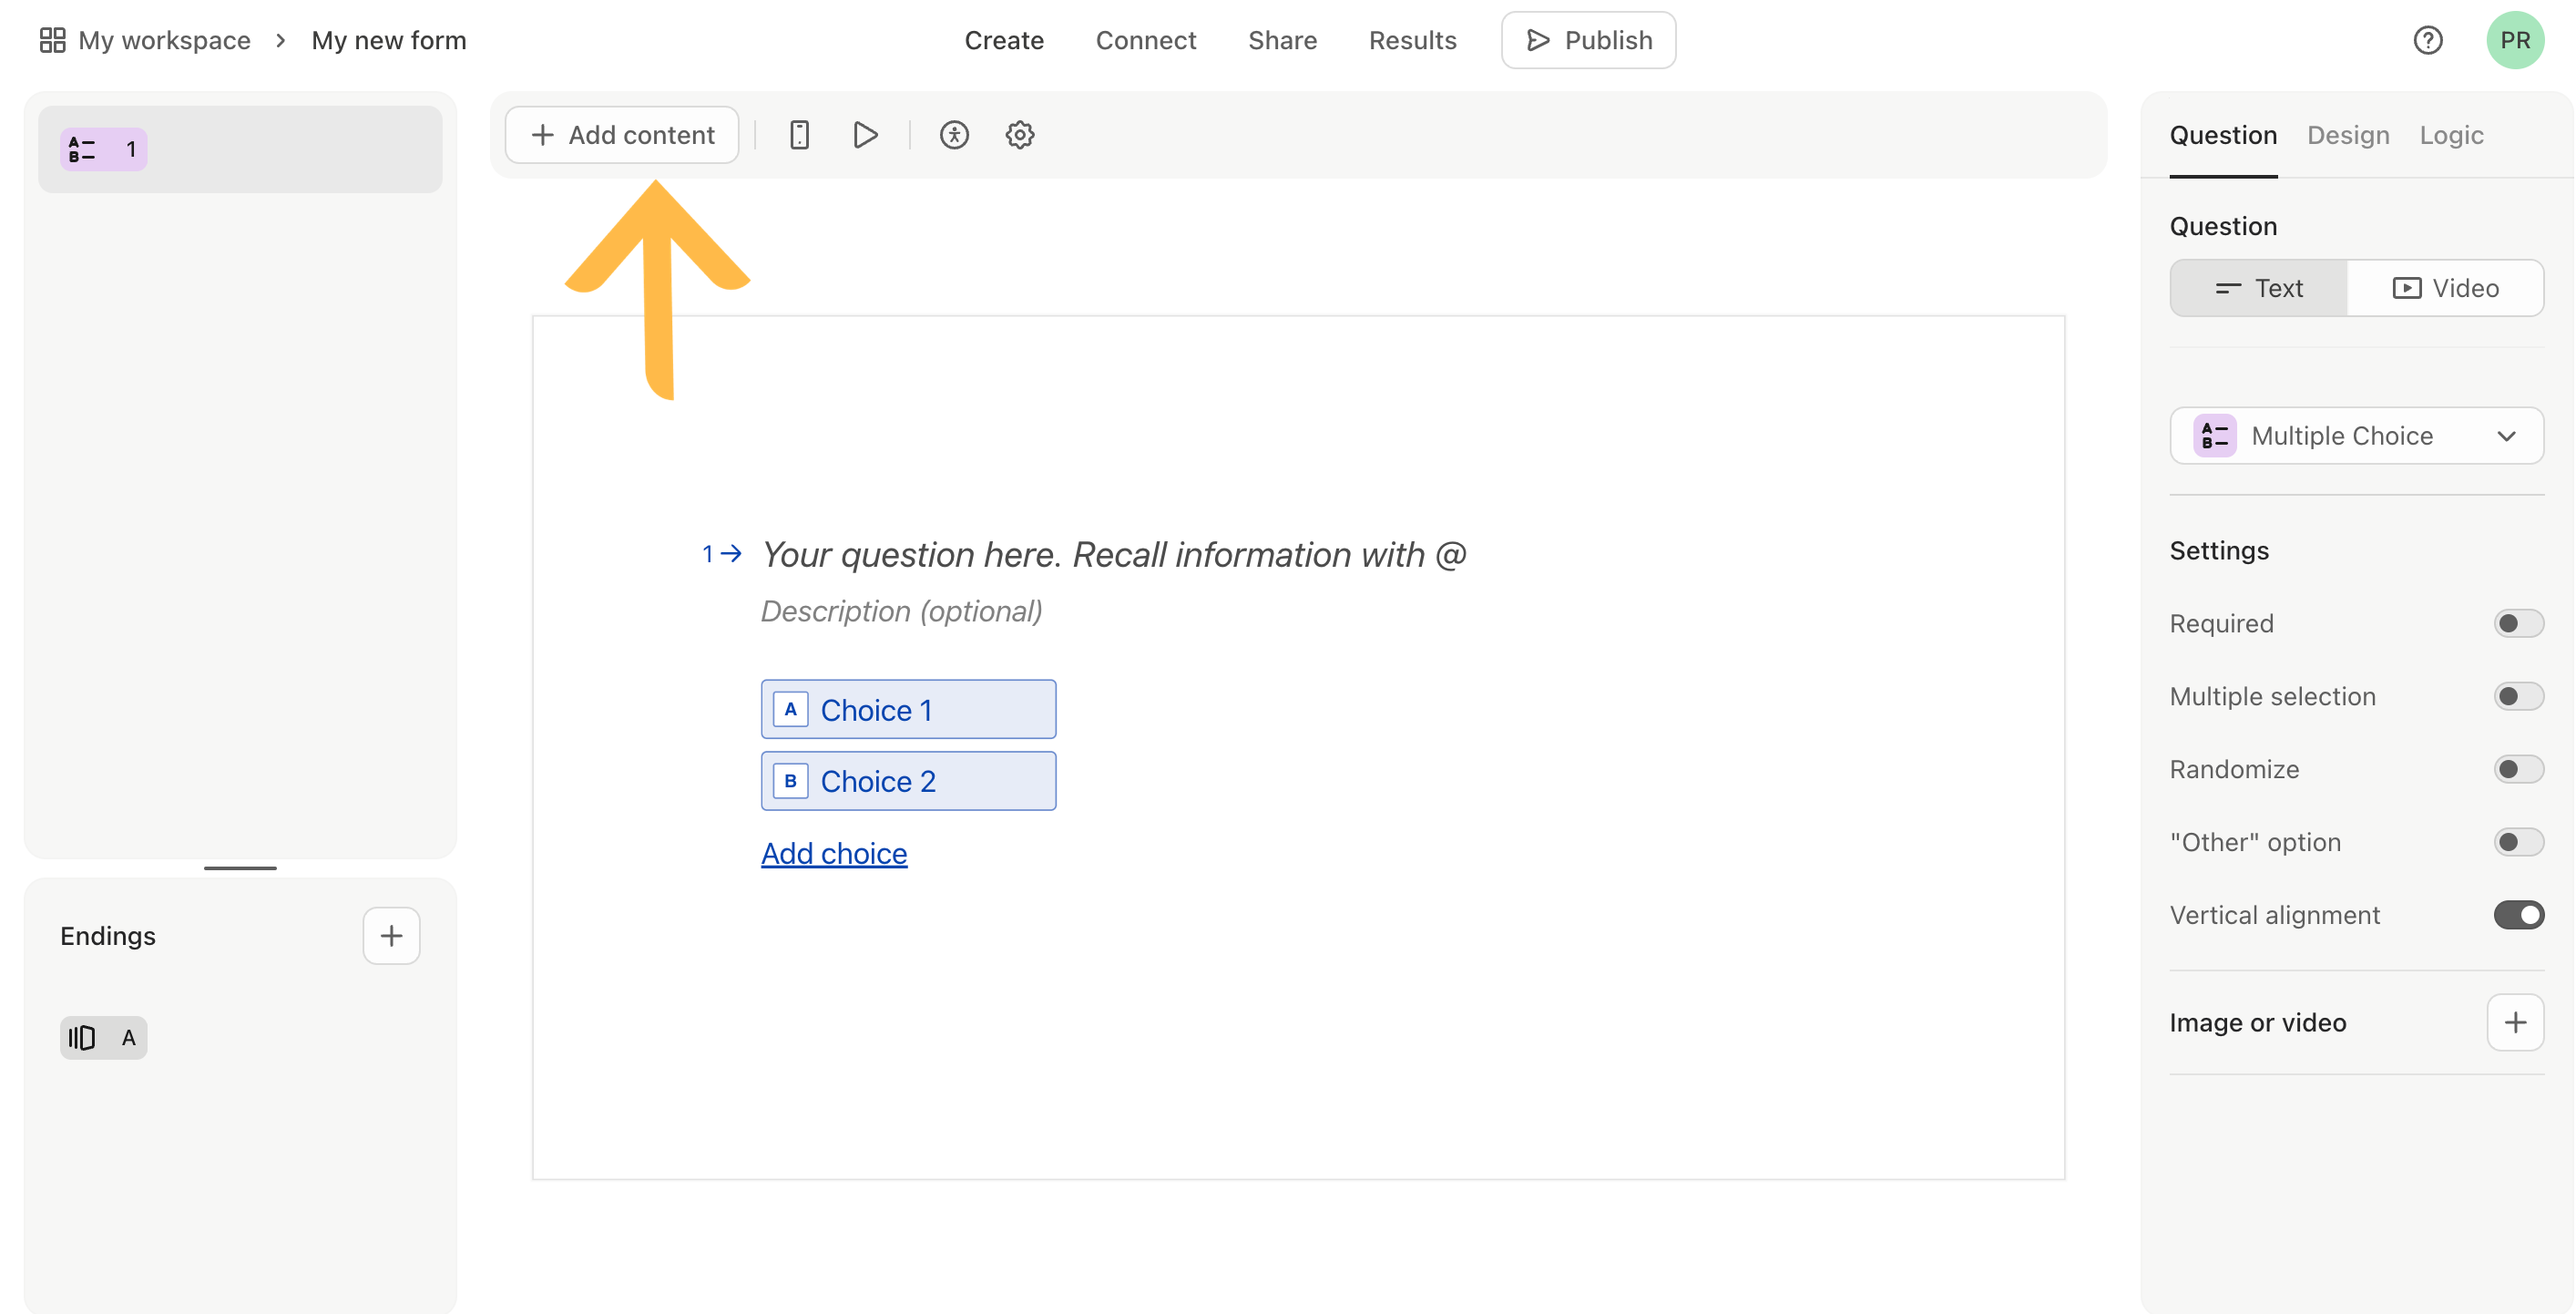The image size is (2576, 1314).
Task: Switch to the Logic panel tab
Action: pos(2450,135)
